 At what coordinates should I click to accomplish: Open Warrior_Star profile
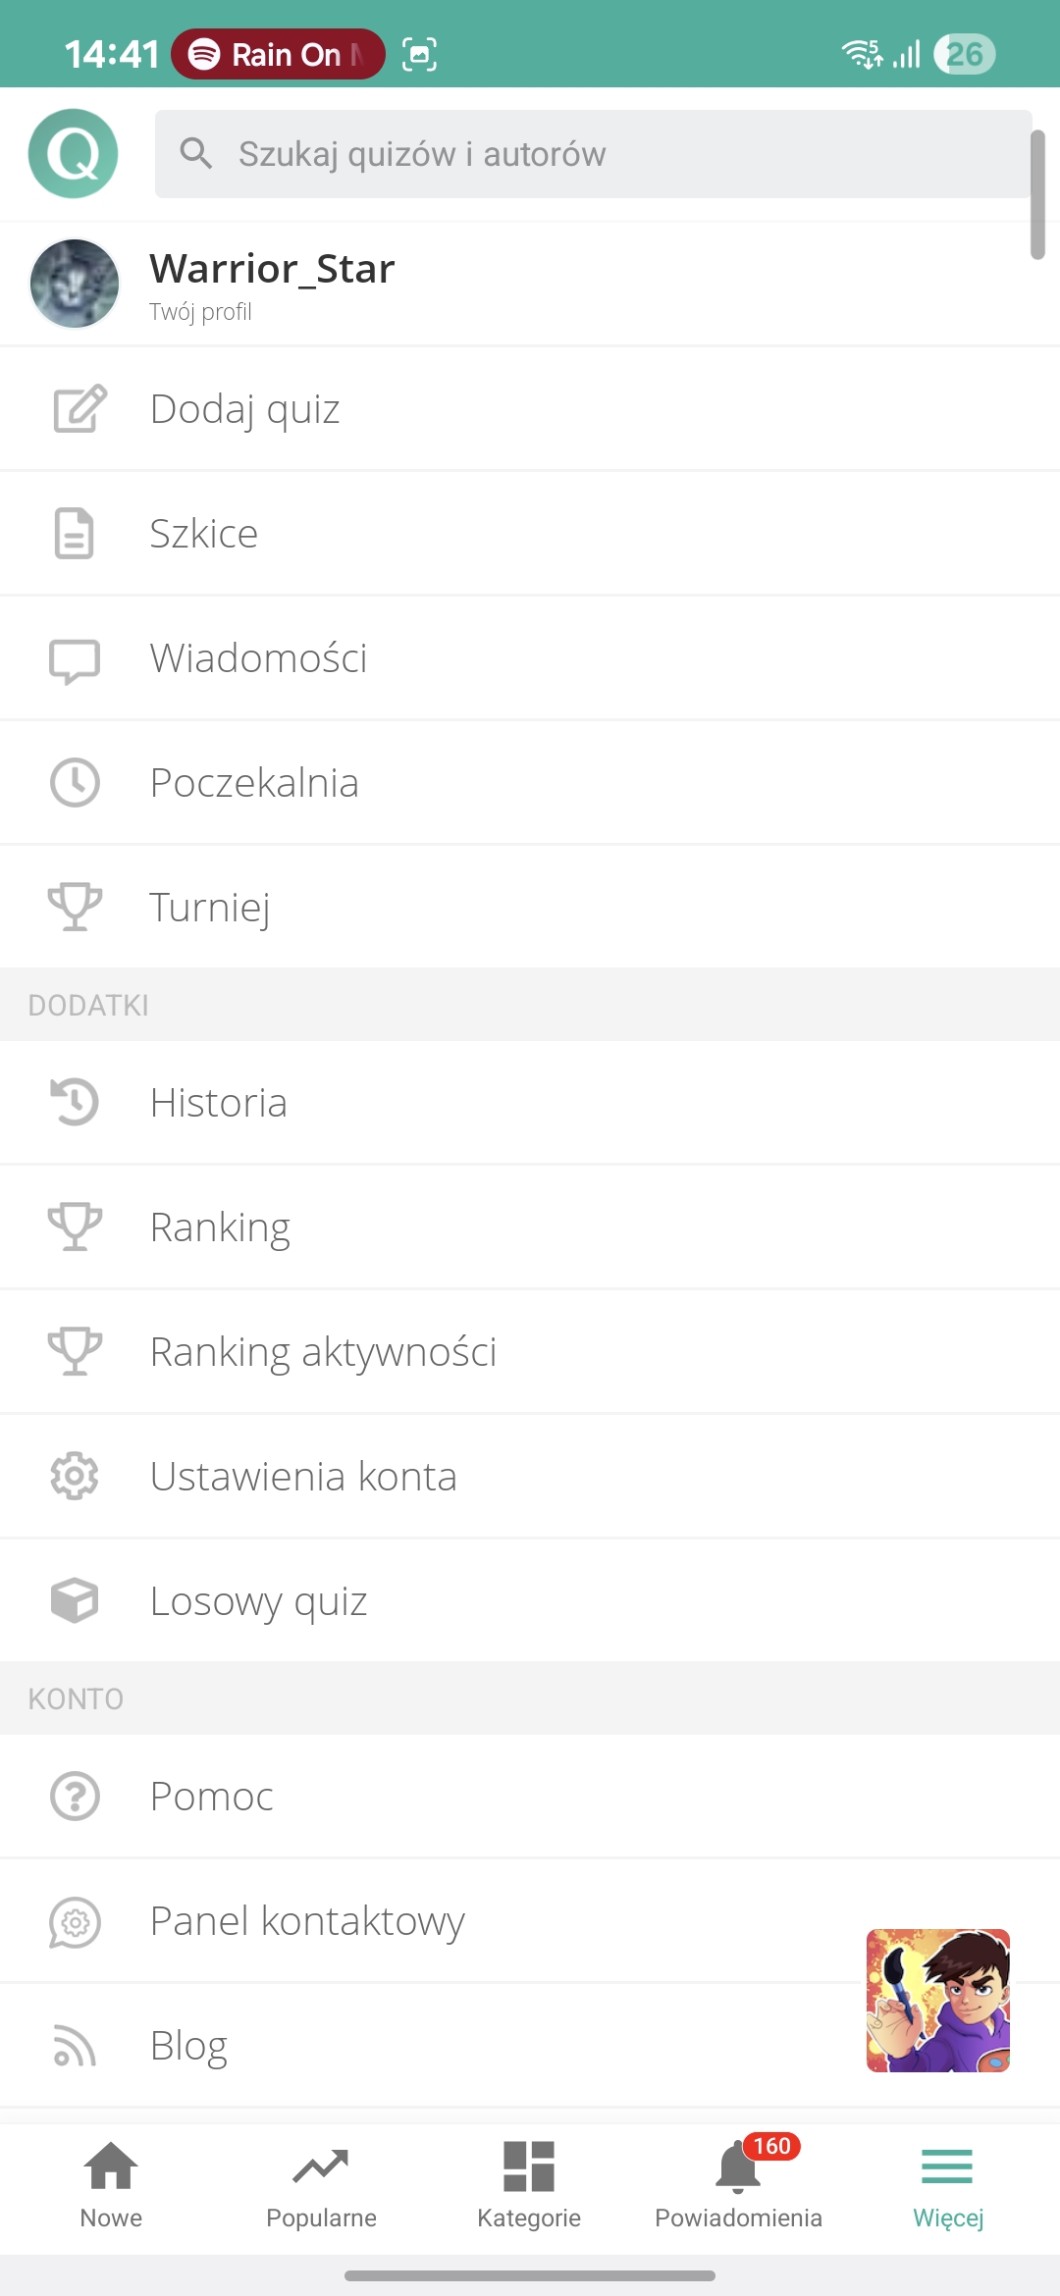pyautogui.click(x=272, y=284)
